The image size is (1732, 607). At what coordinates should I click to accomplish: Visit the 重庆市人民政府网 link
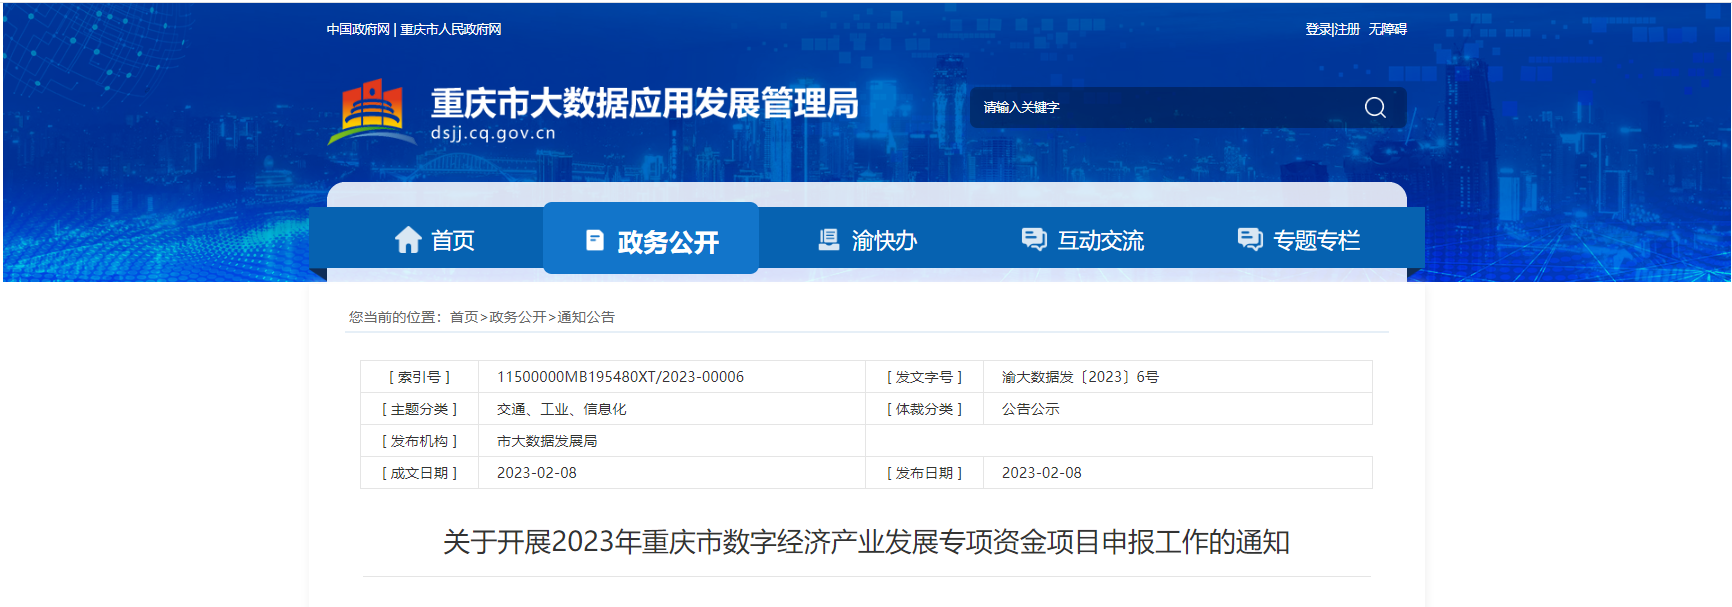451,30
